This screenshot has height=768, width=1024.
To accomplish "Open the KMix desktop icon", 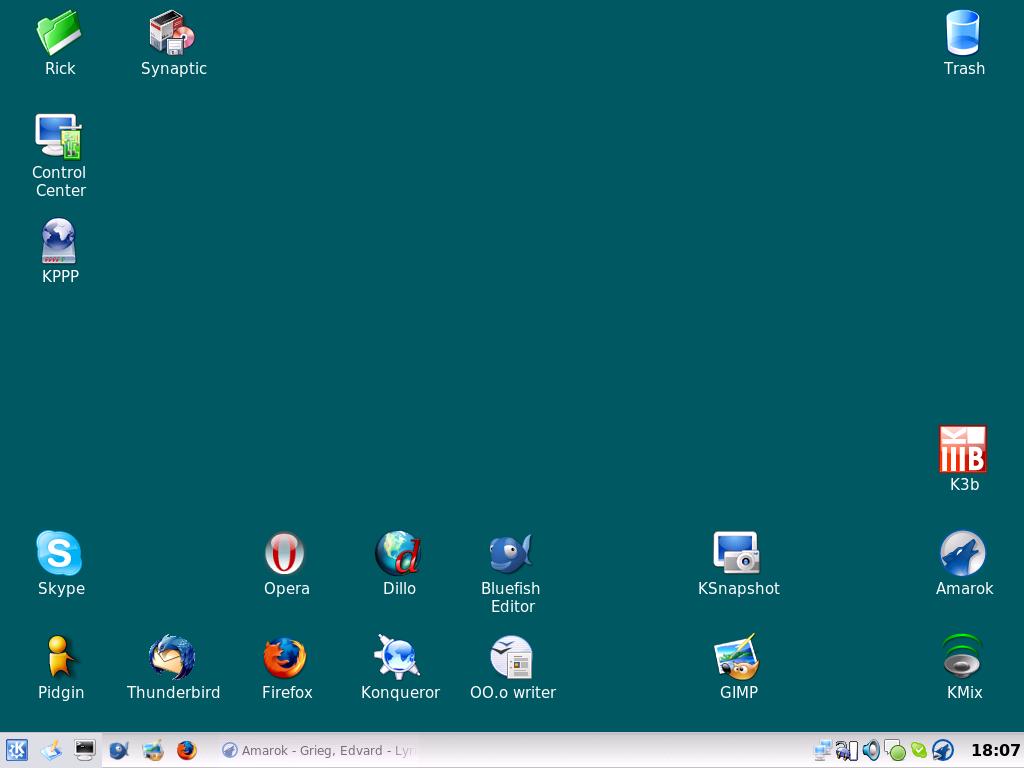I will point(963,657).
